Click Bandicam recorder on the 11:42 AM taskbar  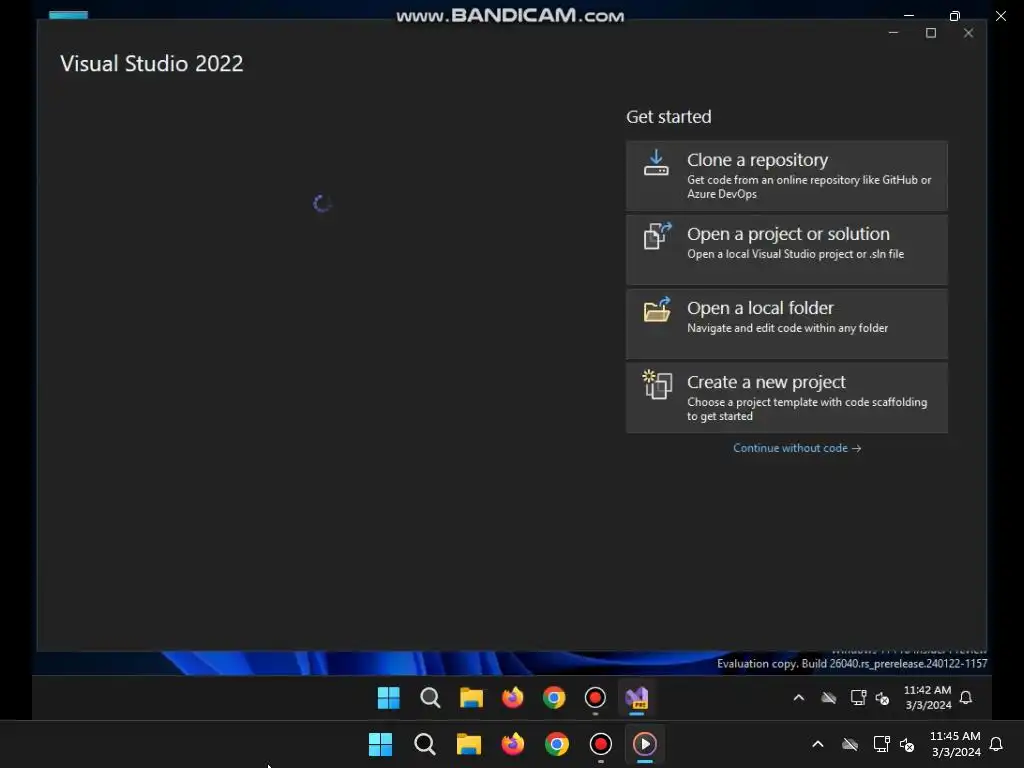tap(595, 697)
